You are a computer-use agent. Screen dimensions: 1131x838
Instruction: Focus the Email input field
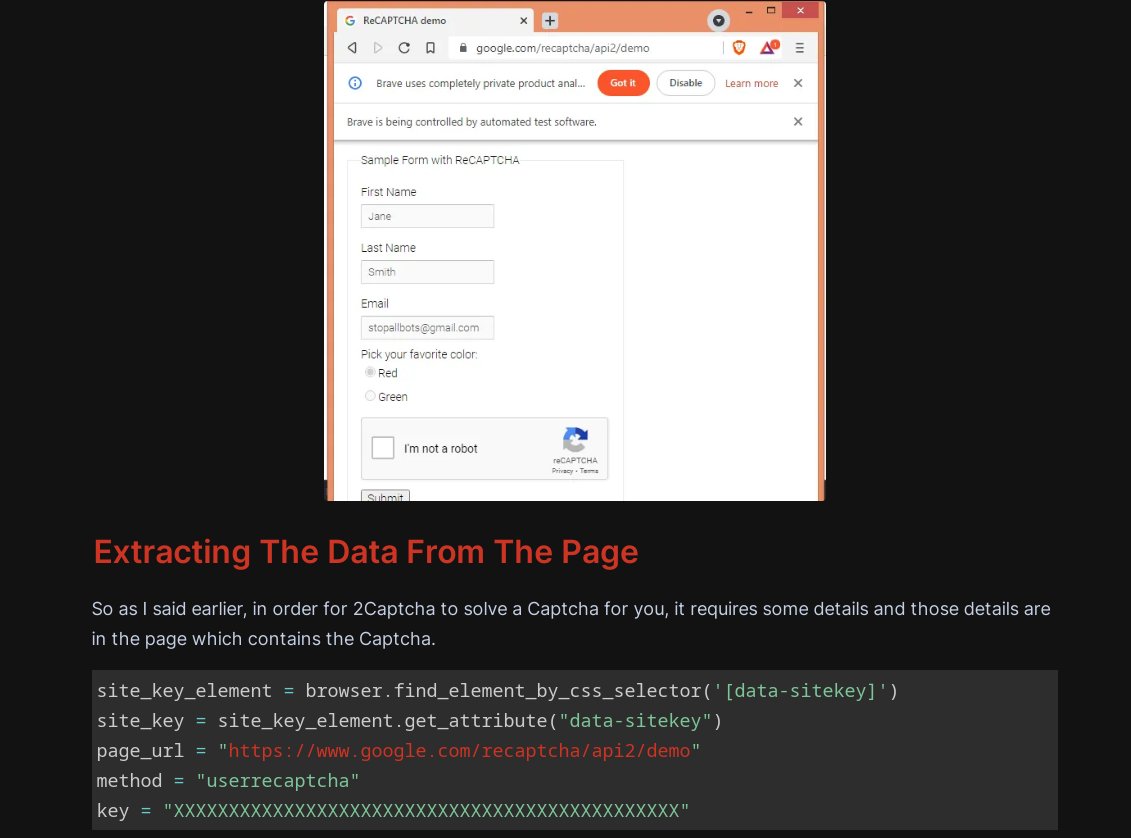(x=427, y=327)
